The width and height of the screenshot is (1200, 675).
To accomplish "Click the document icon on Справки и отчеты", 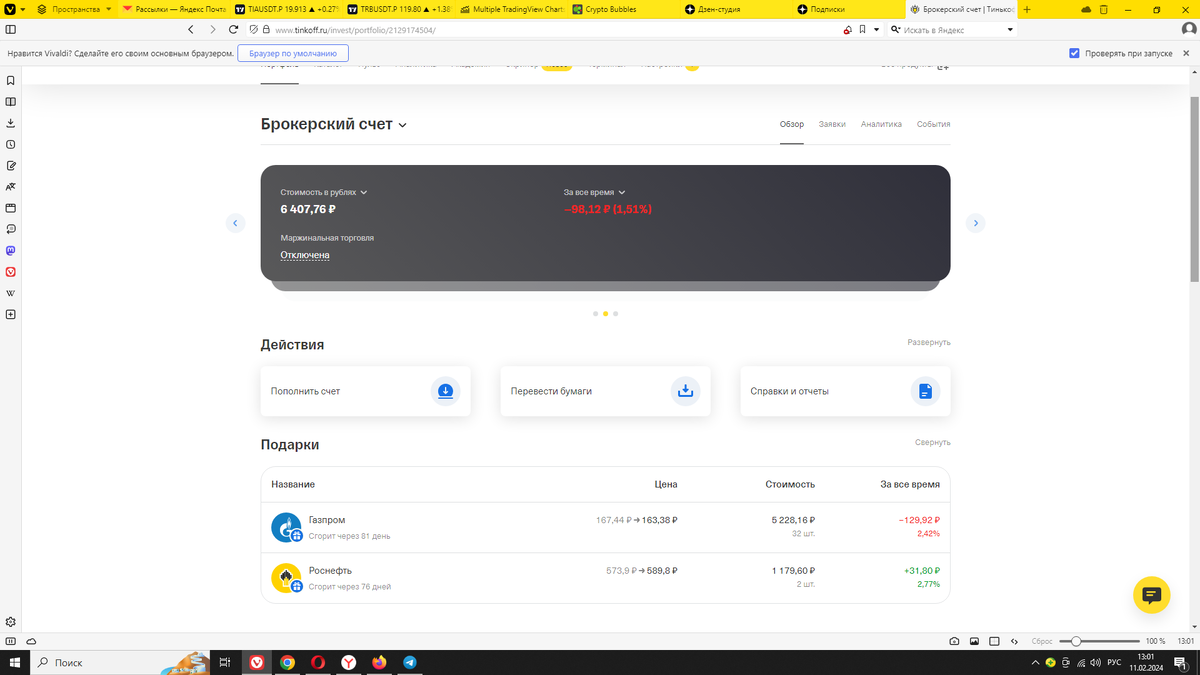I will (926, 391).
